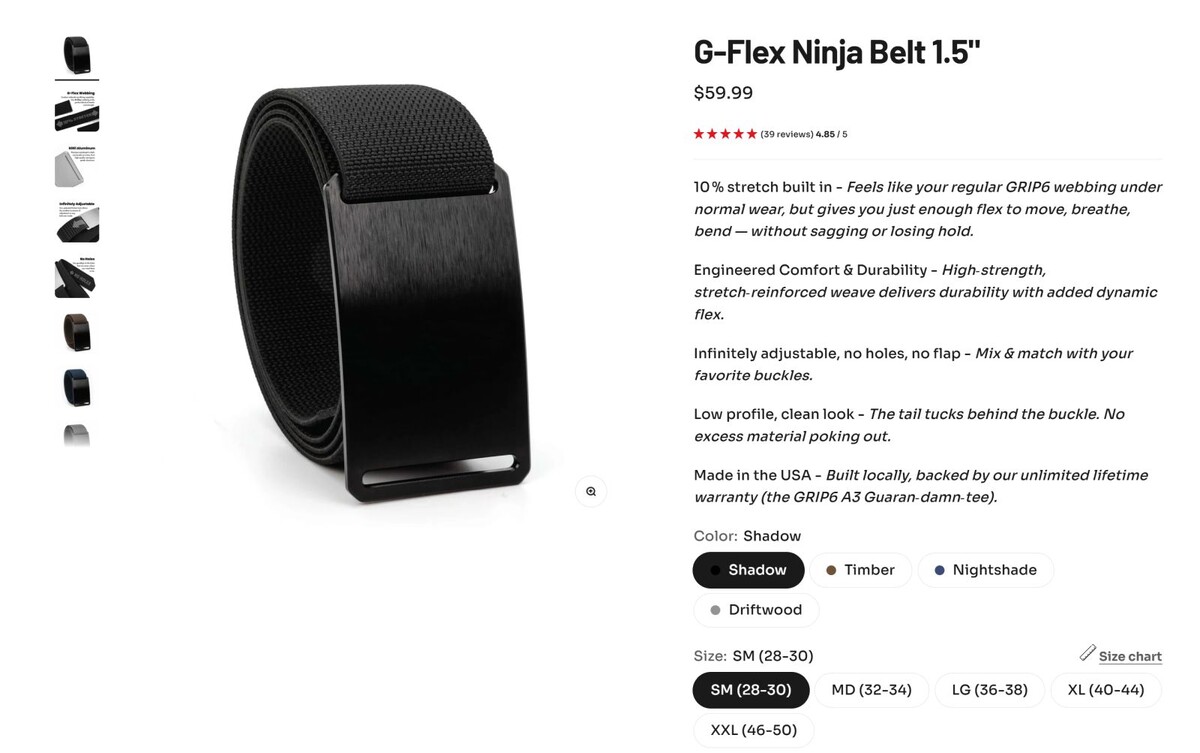Choose the Nightshade color option
The width and height of the screenshot is (1200, 753).
pos(985,570)
